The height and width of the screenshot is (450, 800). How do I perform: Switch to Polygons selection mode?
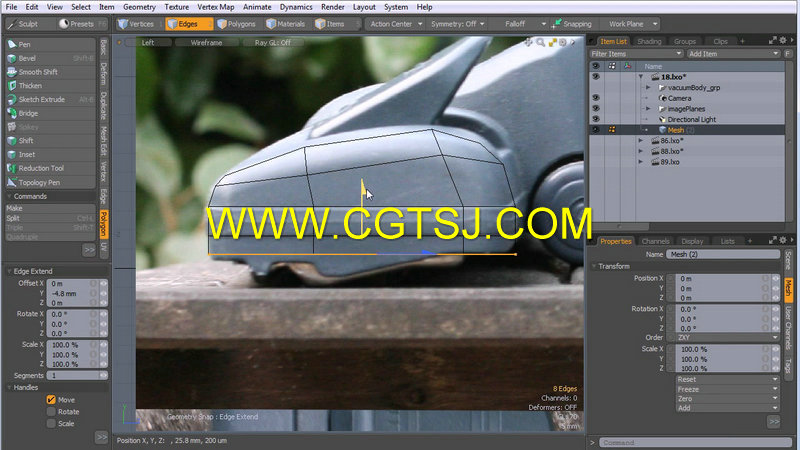click(x=237, y=24)
